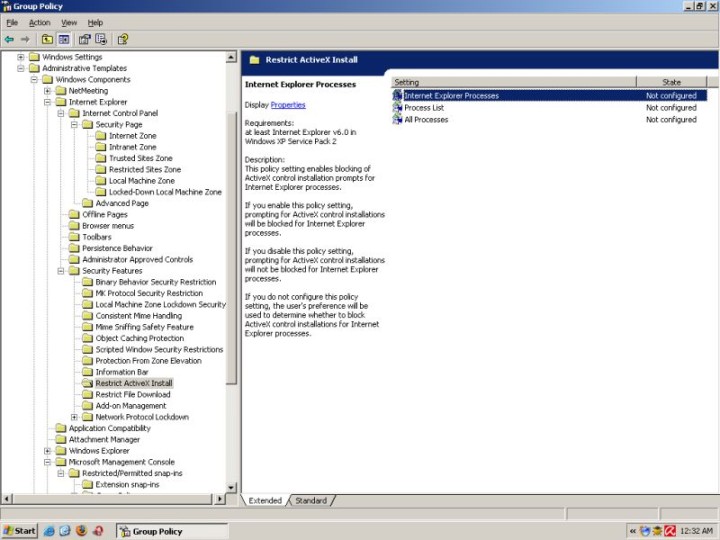Expand the Network Protocol Lockdown node

74,417
